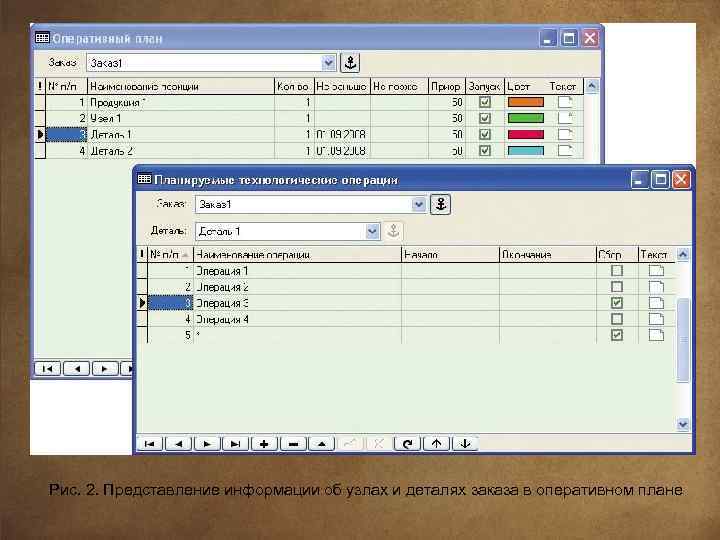
Task: Go to next record in operations window
Action: pyautogui.click(x=207, y=444)
